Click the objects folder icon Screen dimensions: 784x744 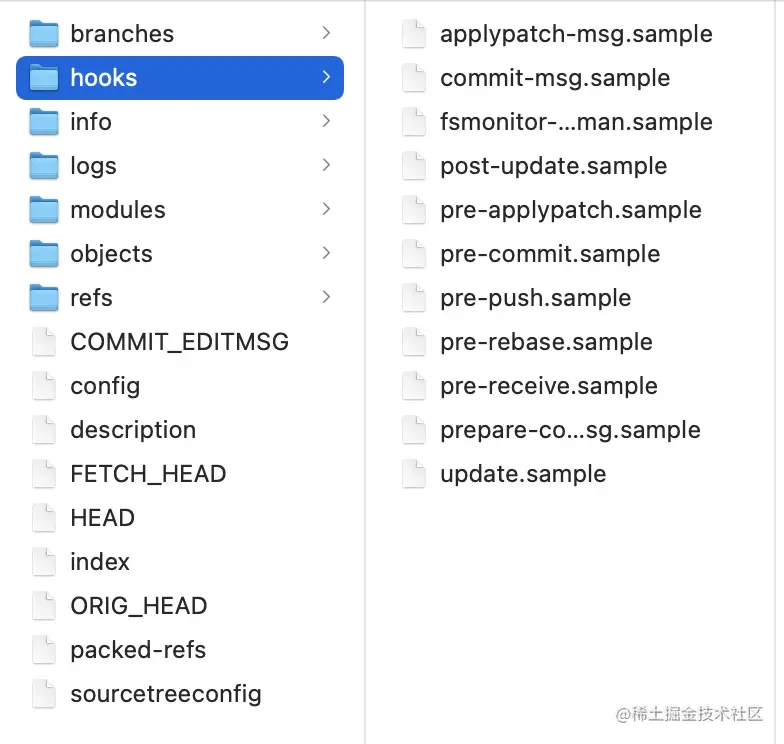pos(44,254)
